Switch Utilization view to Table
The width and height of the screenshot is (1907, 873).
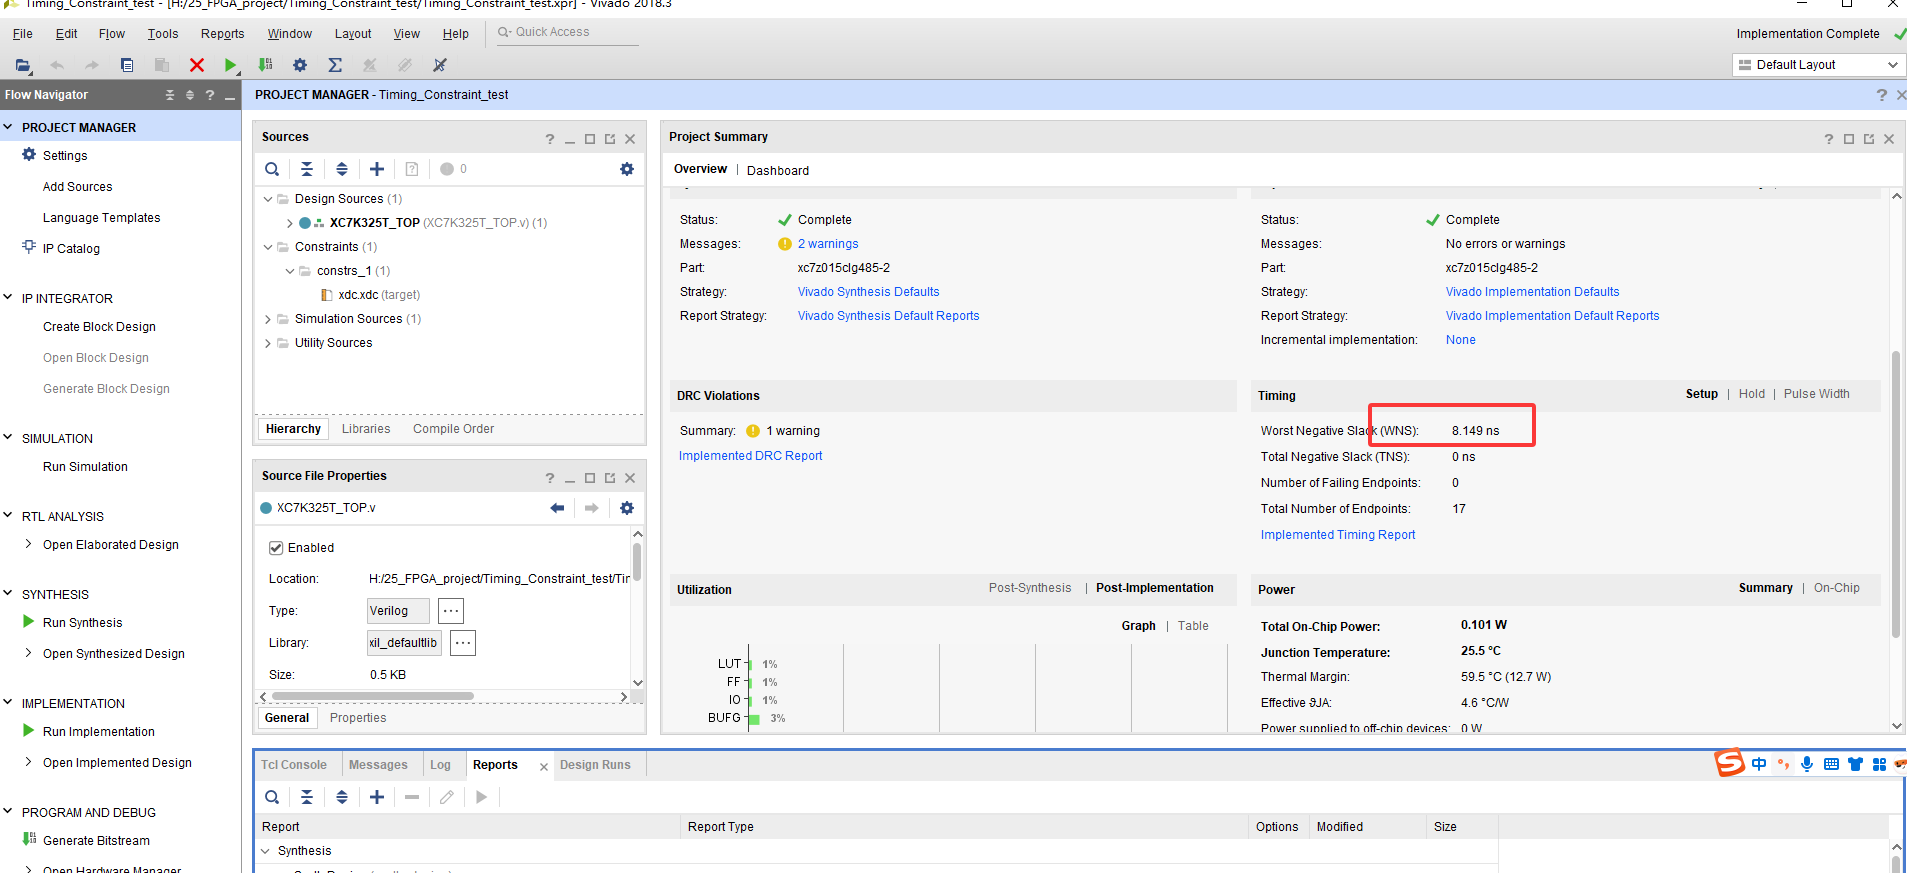click(1193, 626)
